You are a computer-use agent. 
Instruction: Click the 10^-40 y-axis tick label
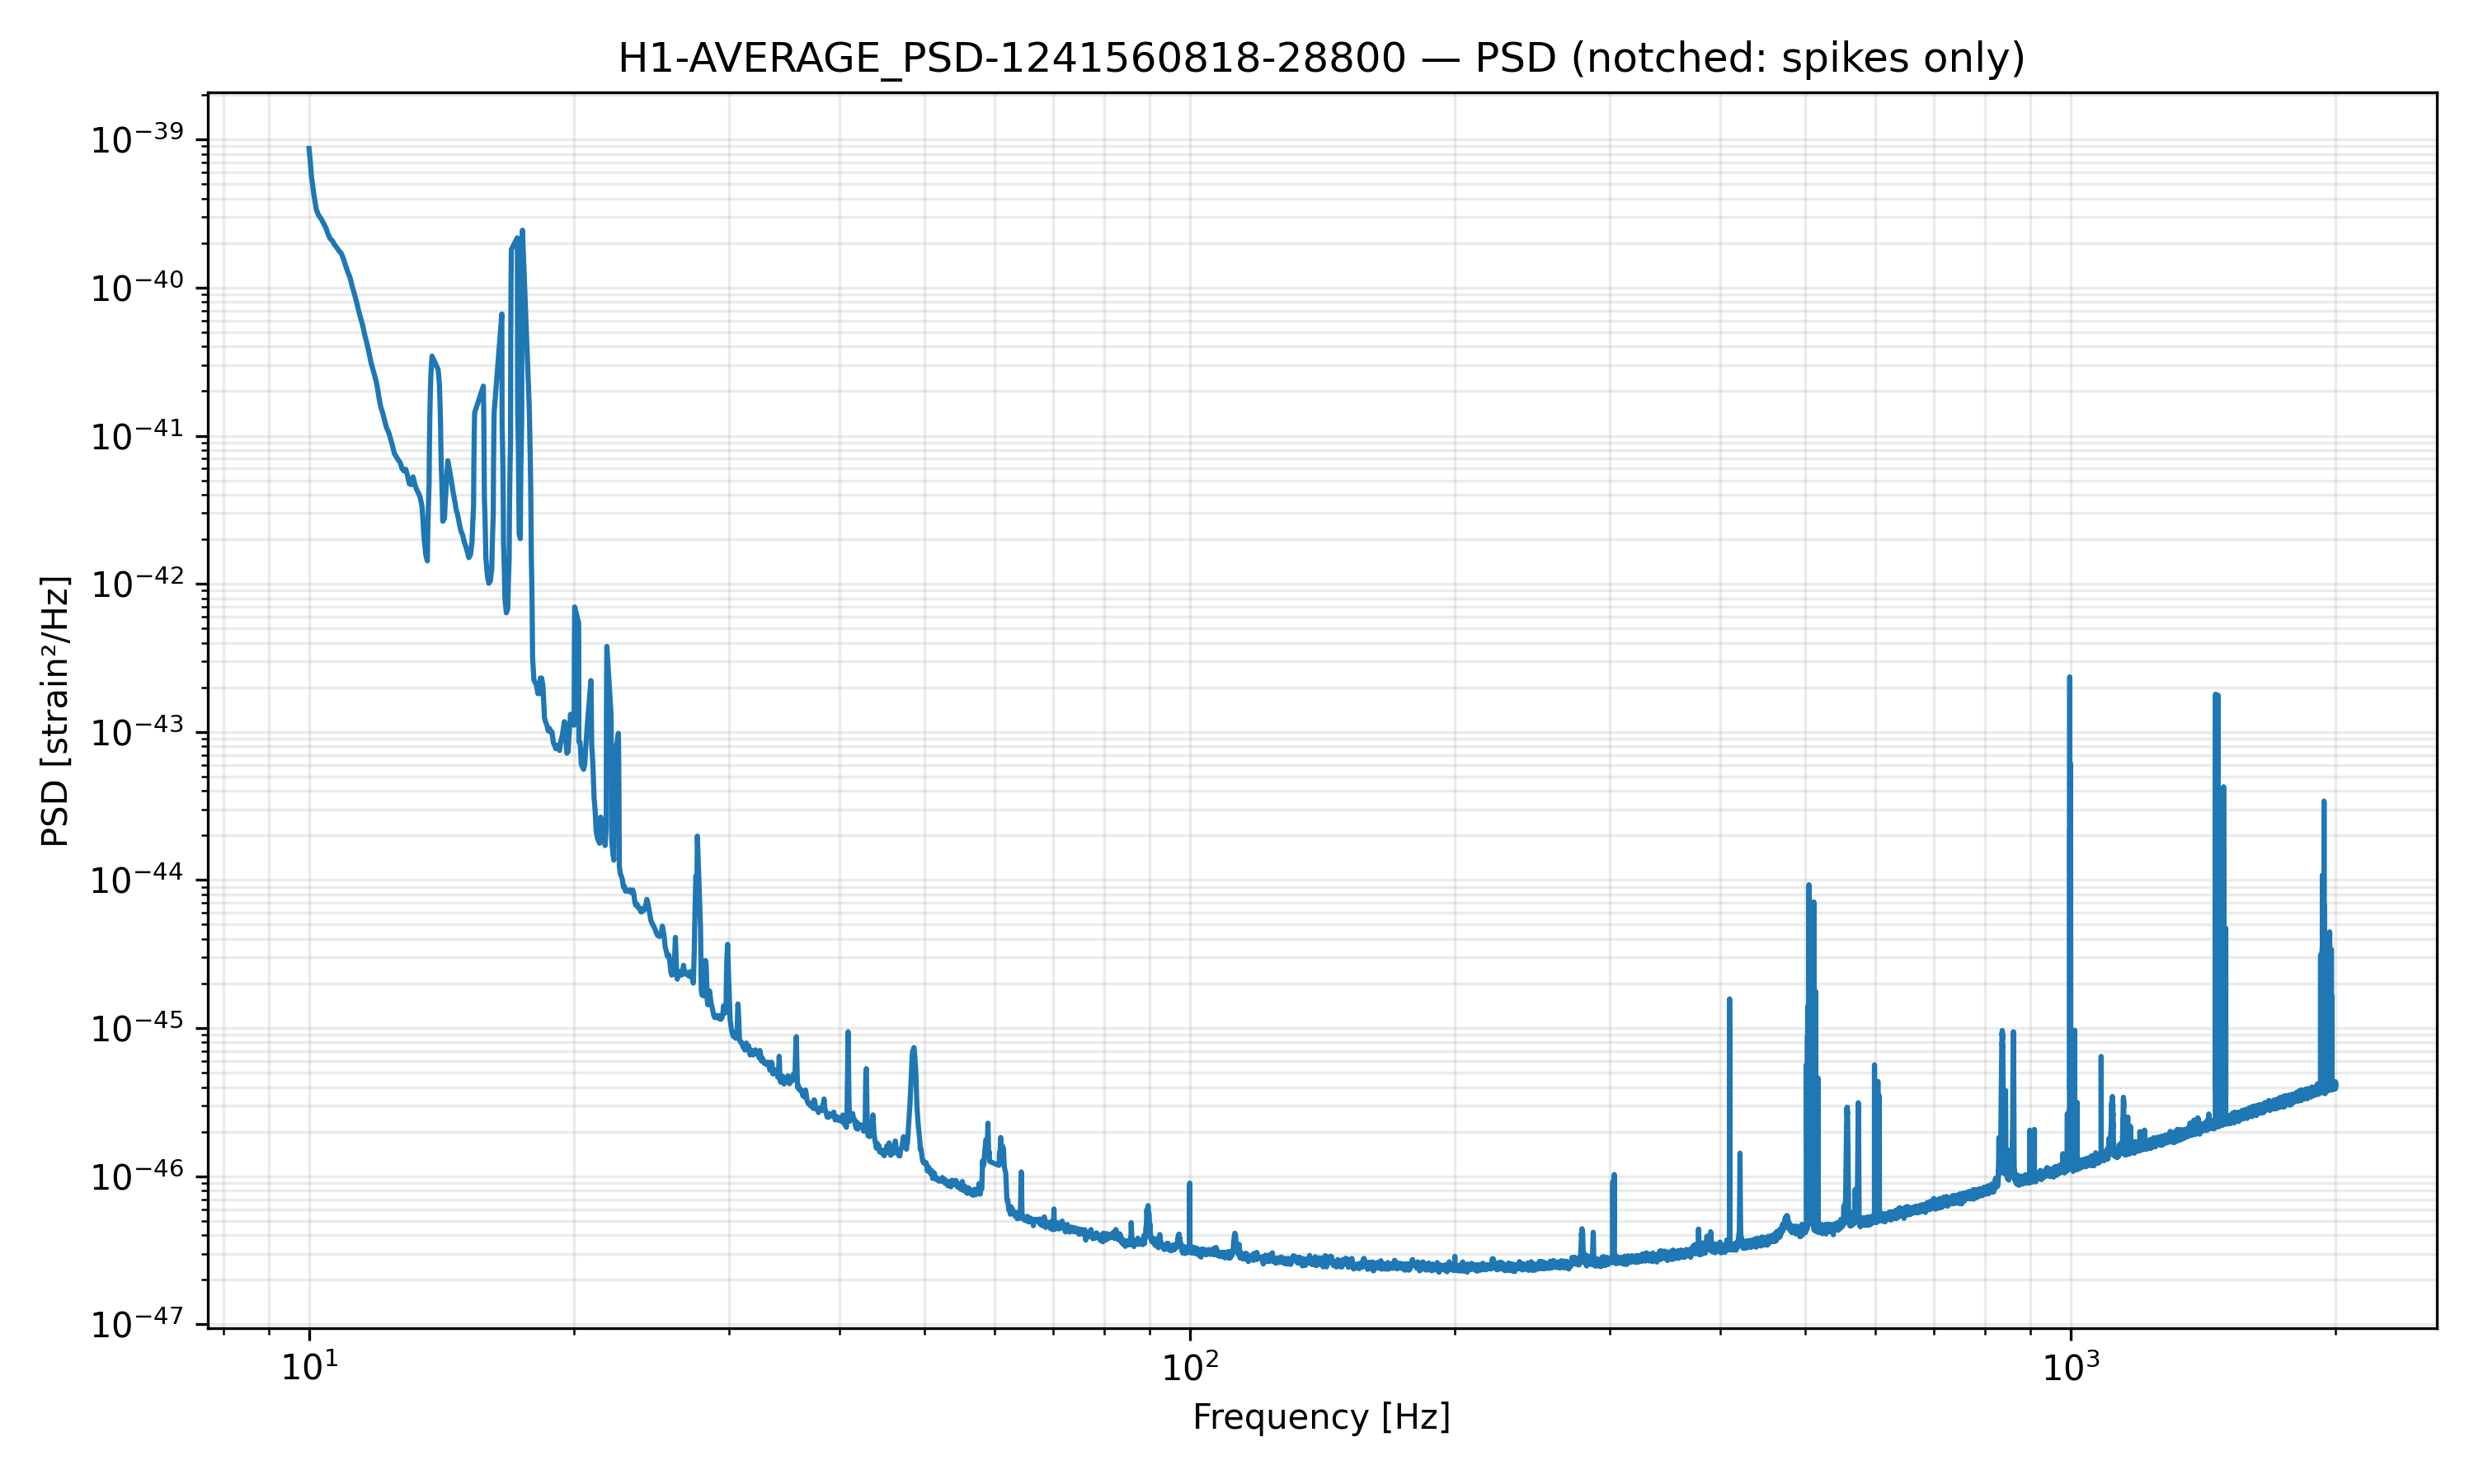pos(138,289)
